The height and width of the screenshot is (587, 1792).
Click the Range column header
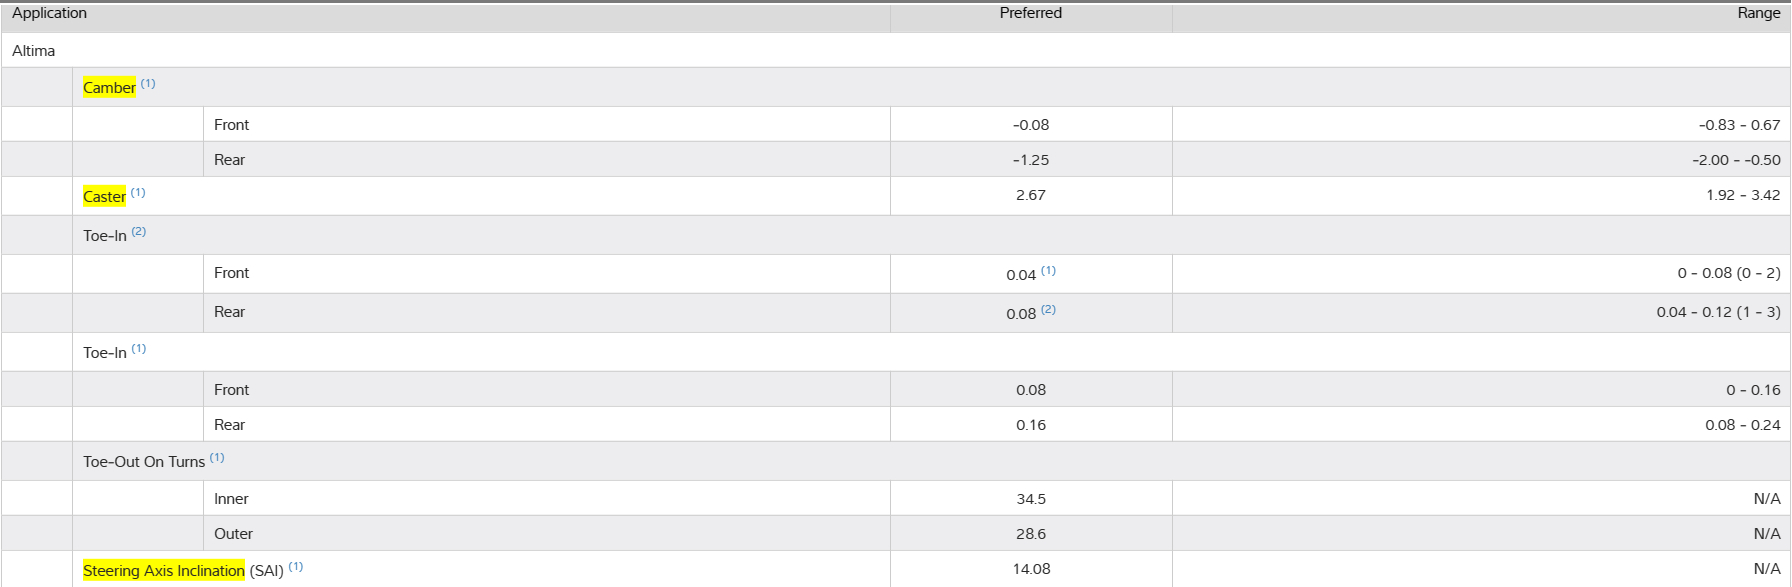click(1758, 13)
